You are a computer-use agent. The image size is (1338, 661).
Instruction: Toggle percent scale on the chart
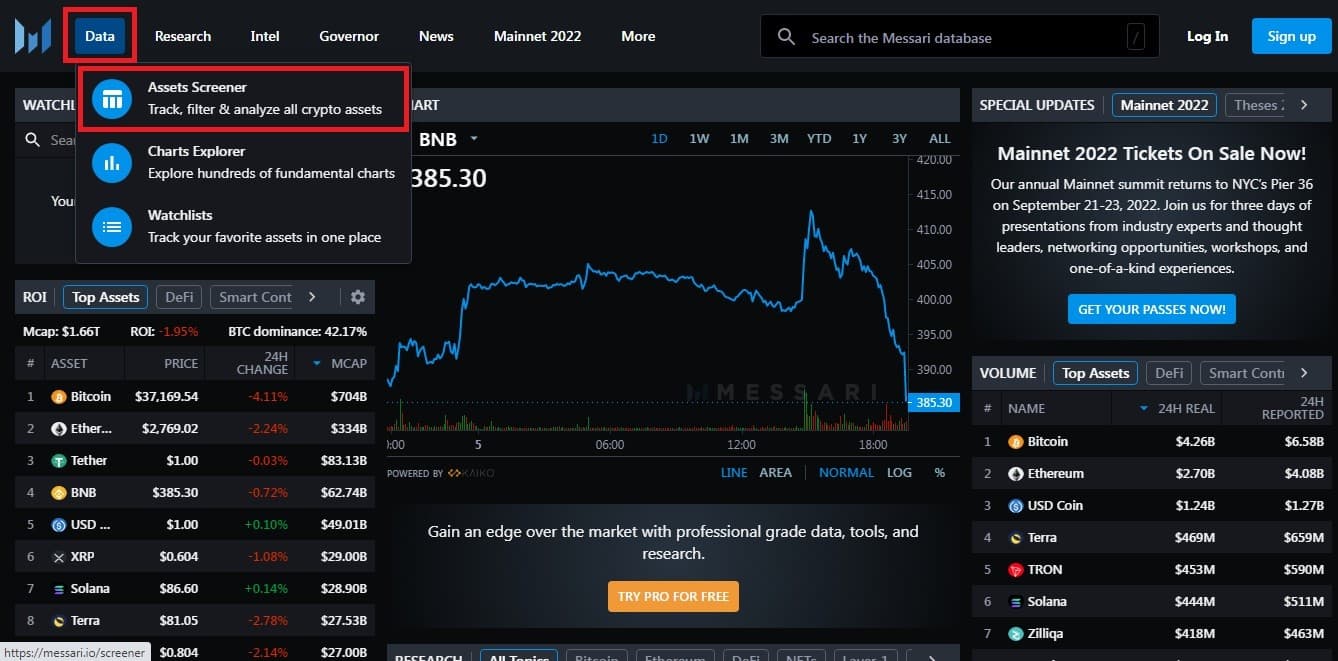940,473
